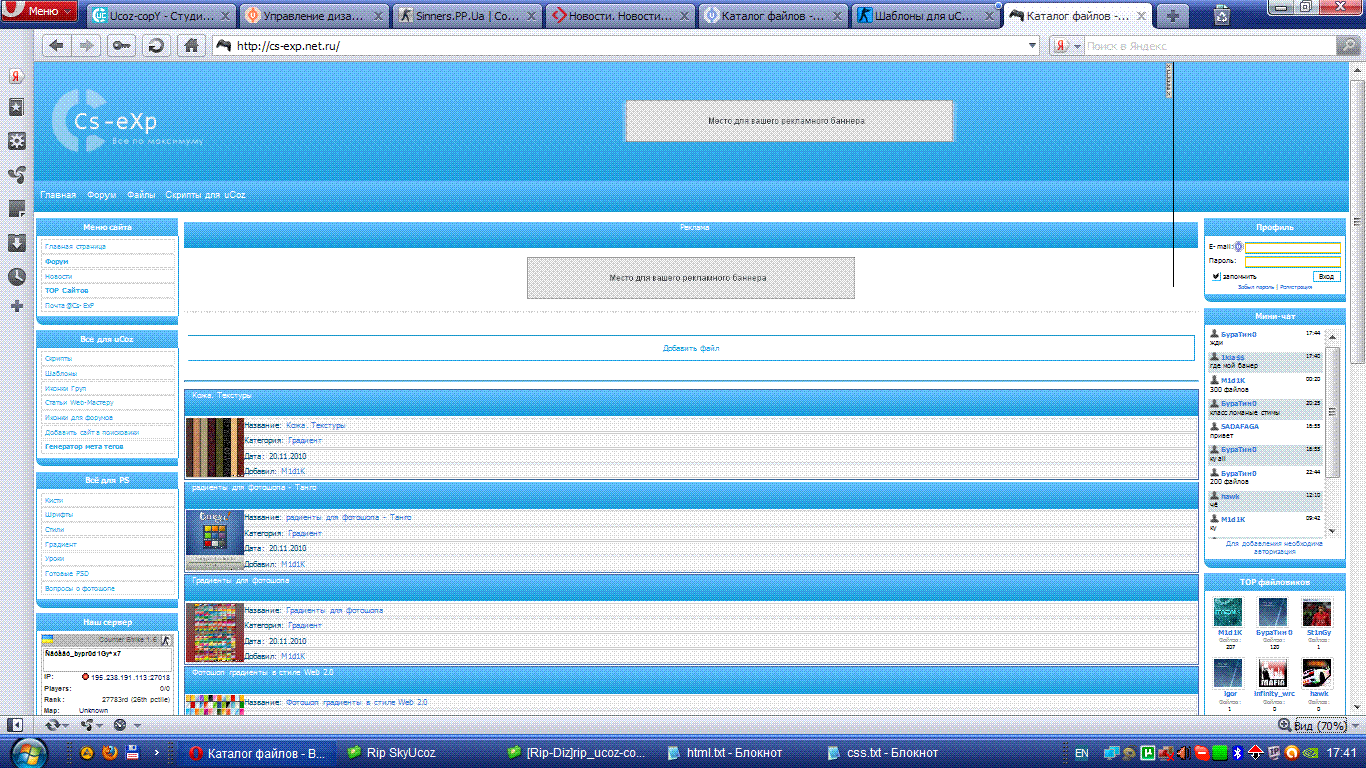
Task: Toggle the 'запомнить' remember-me checkbox
Action: tap(1216, 277)
